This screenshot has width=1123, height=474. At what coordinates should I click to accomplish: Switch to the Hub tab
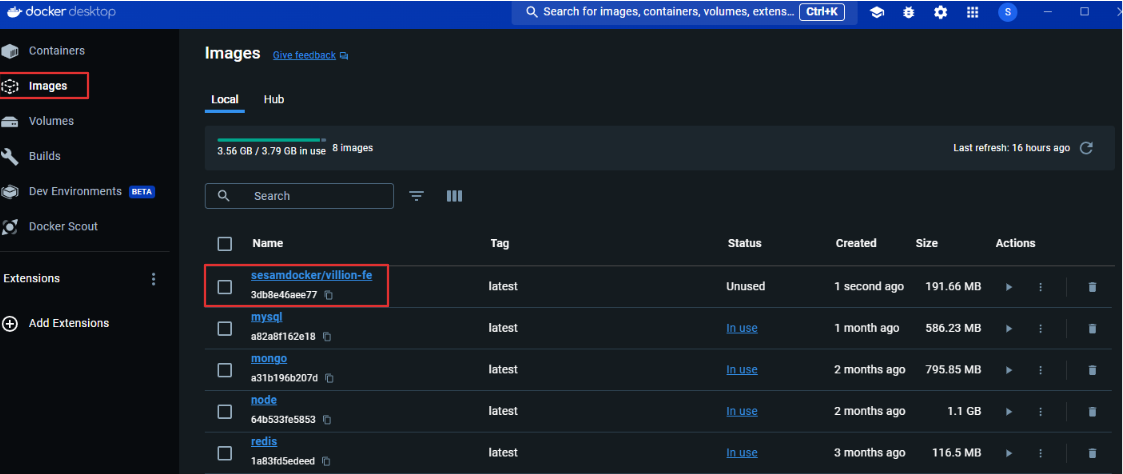(274, 100)
